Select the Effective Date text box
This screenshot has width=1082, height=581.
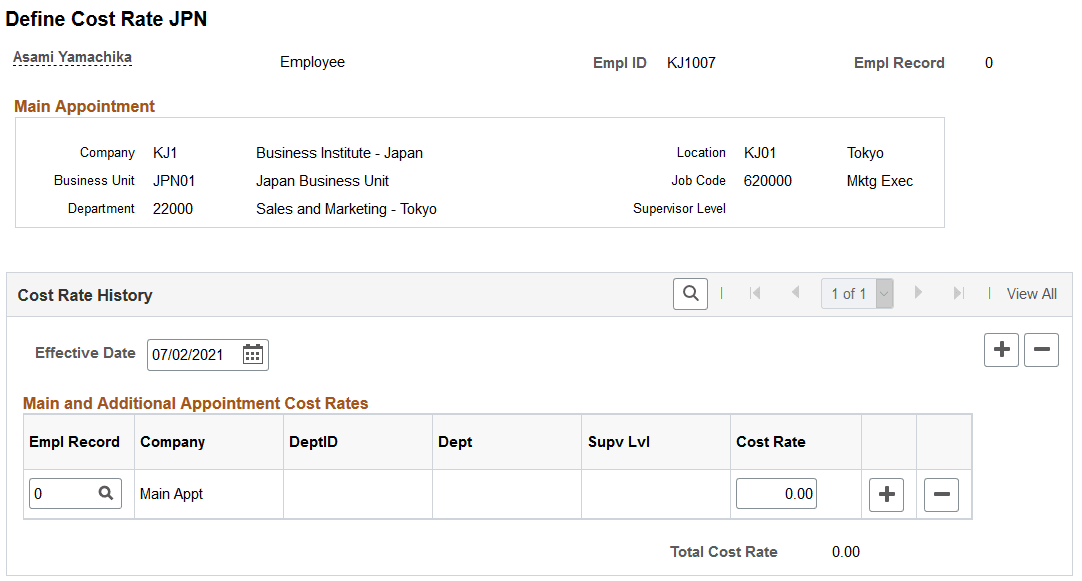point(190,354)
